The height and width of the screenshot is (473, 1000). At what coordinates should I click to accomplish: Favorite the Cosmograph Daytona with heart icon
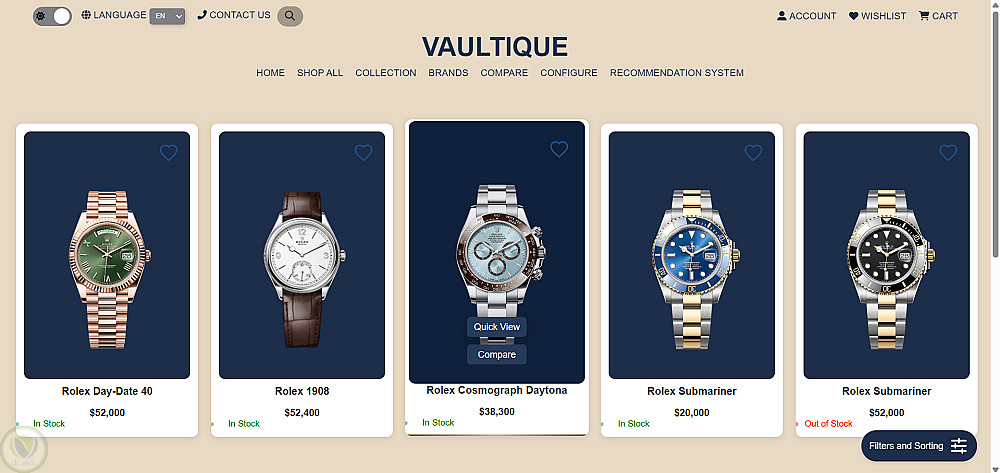(559, 149)
